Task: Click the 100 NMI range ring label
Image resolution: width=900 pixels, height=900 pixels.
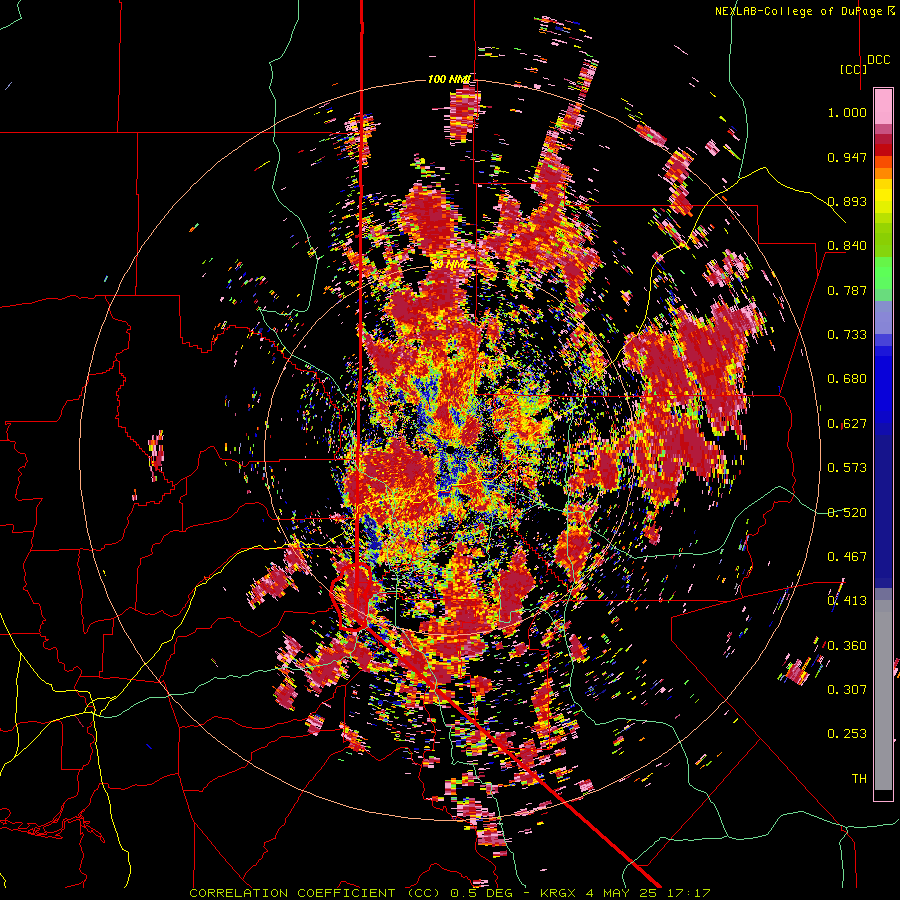Action: (449, 79)
